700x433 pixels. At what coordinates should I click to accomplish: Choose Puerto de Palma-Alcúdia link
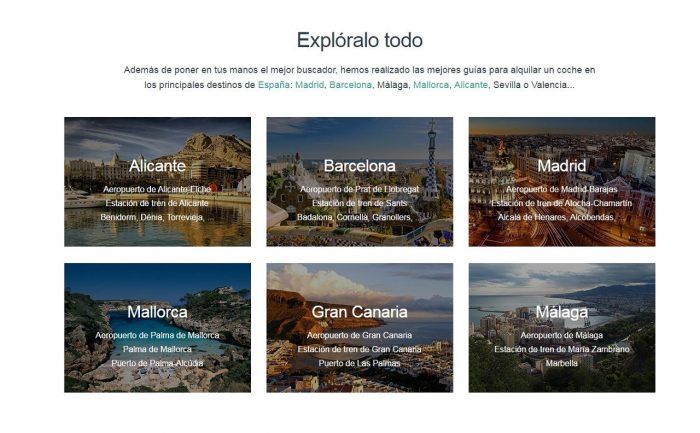point(157,363)
